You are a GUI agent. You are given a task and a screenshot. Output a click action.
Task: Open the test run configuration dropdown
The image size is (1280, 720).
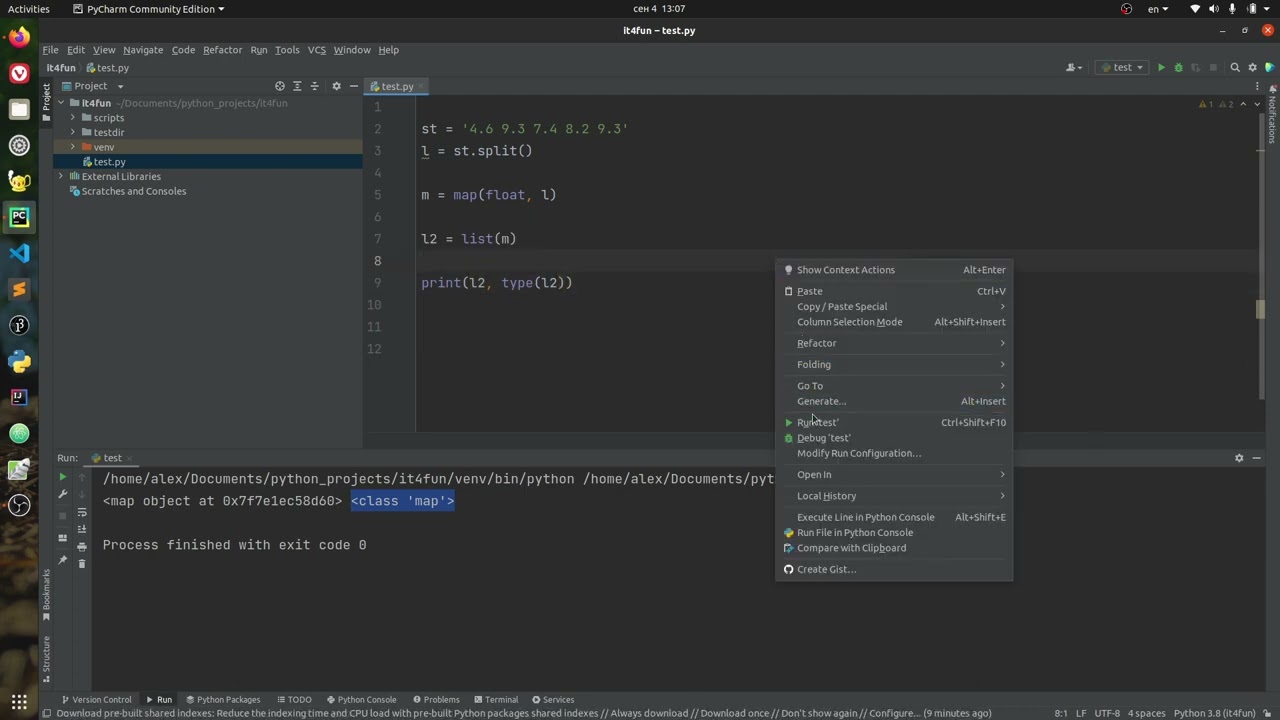1121,68
